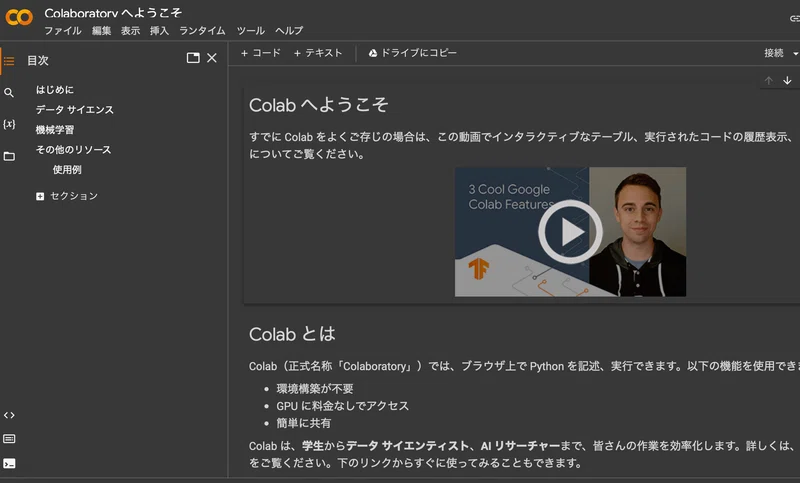Click the GPU に料金なしでアクセス bullet
The image size is (800, 483).
click(x=342, y=406)
